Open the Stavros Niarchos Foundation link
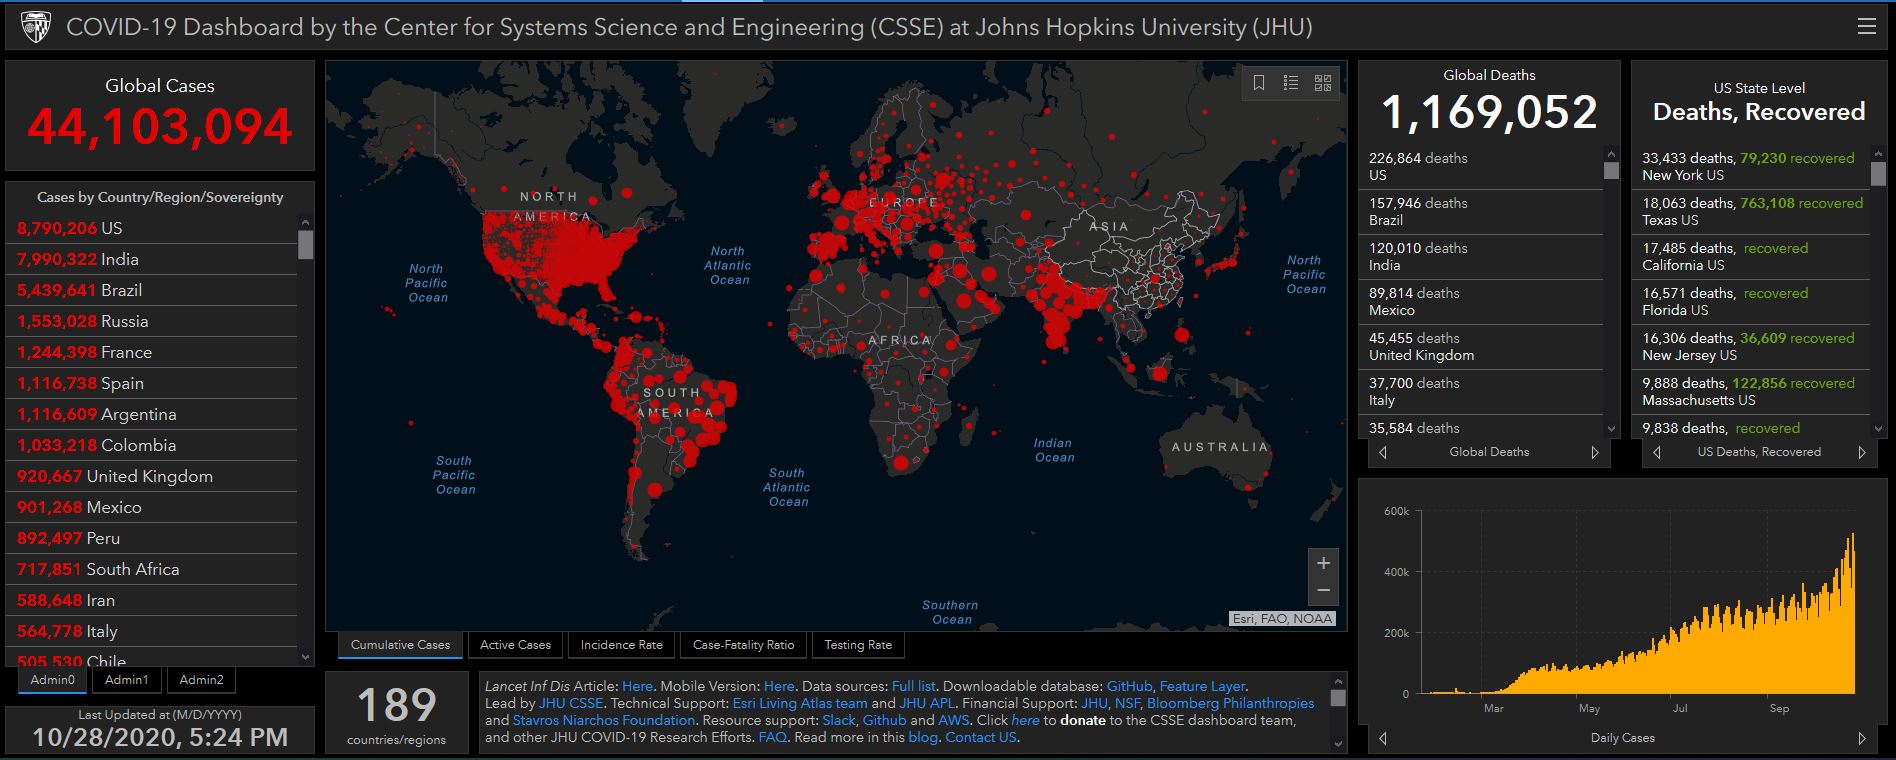Viewport: 1896px width, 760px height. point(604,720)
